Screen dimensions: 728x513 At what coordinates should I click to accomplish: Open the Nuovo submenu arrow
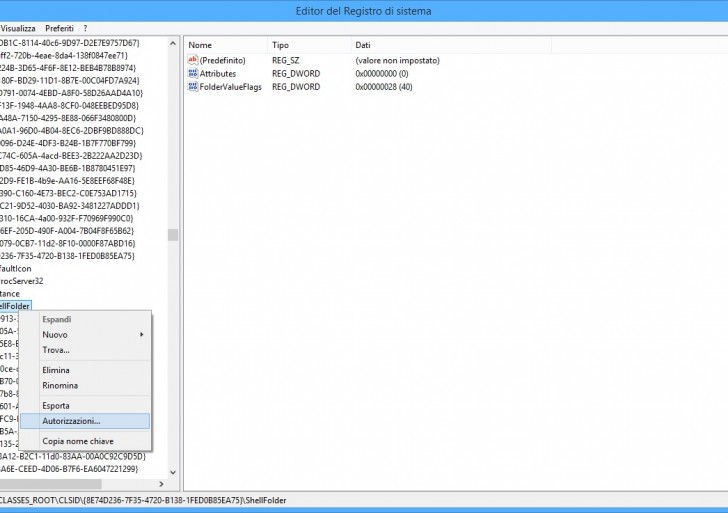(141, 335)
